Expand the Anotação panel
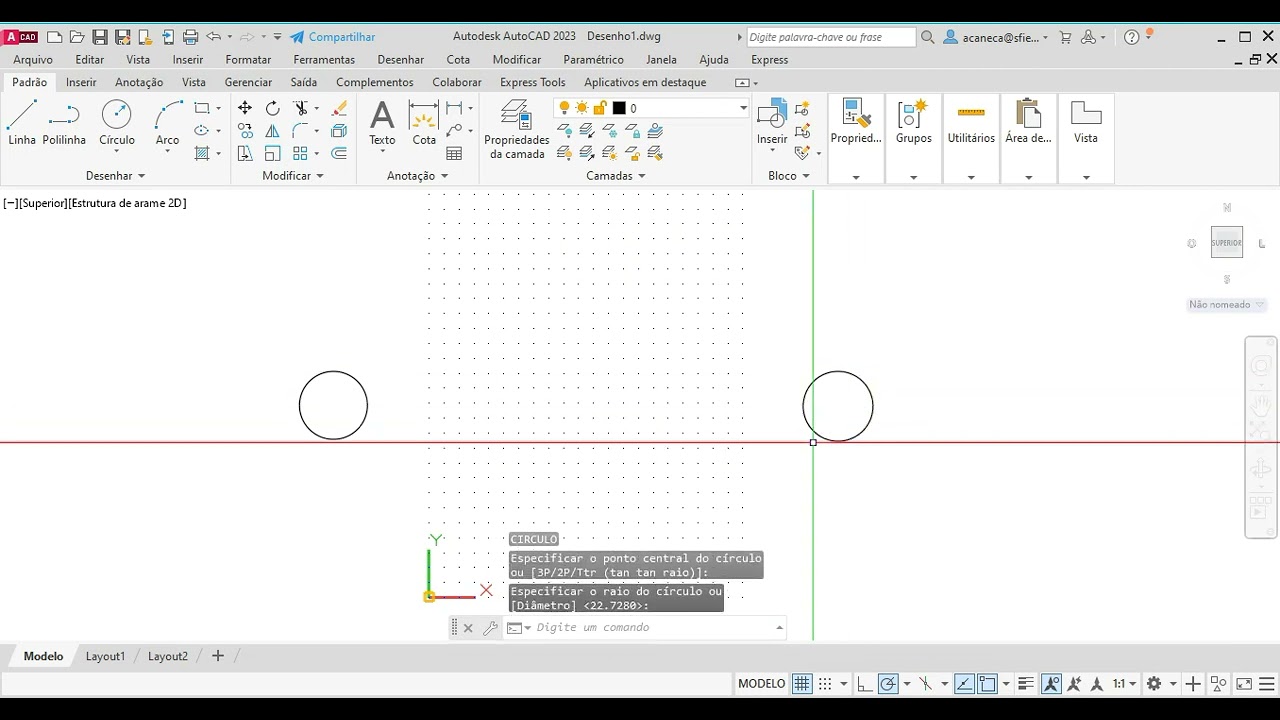Screen dimensions: 1280x720 418,175
